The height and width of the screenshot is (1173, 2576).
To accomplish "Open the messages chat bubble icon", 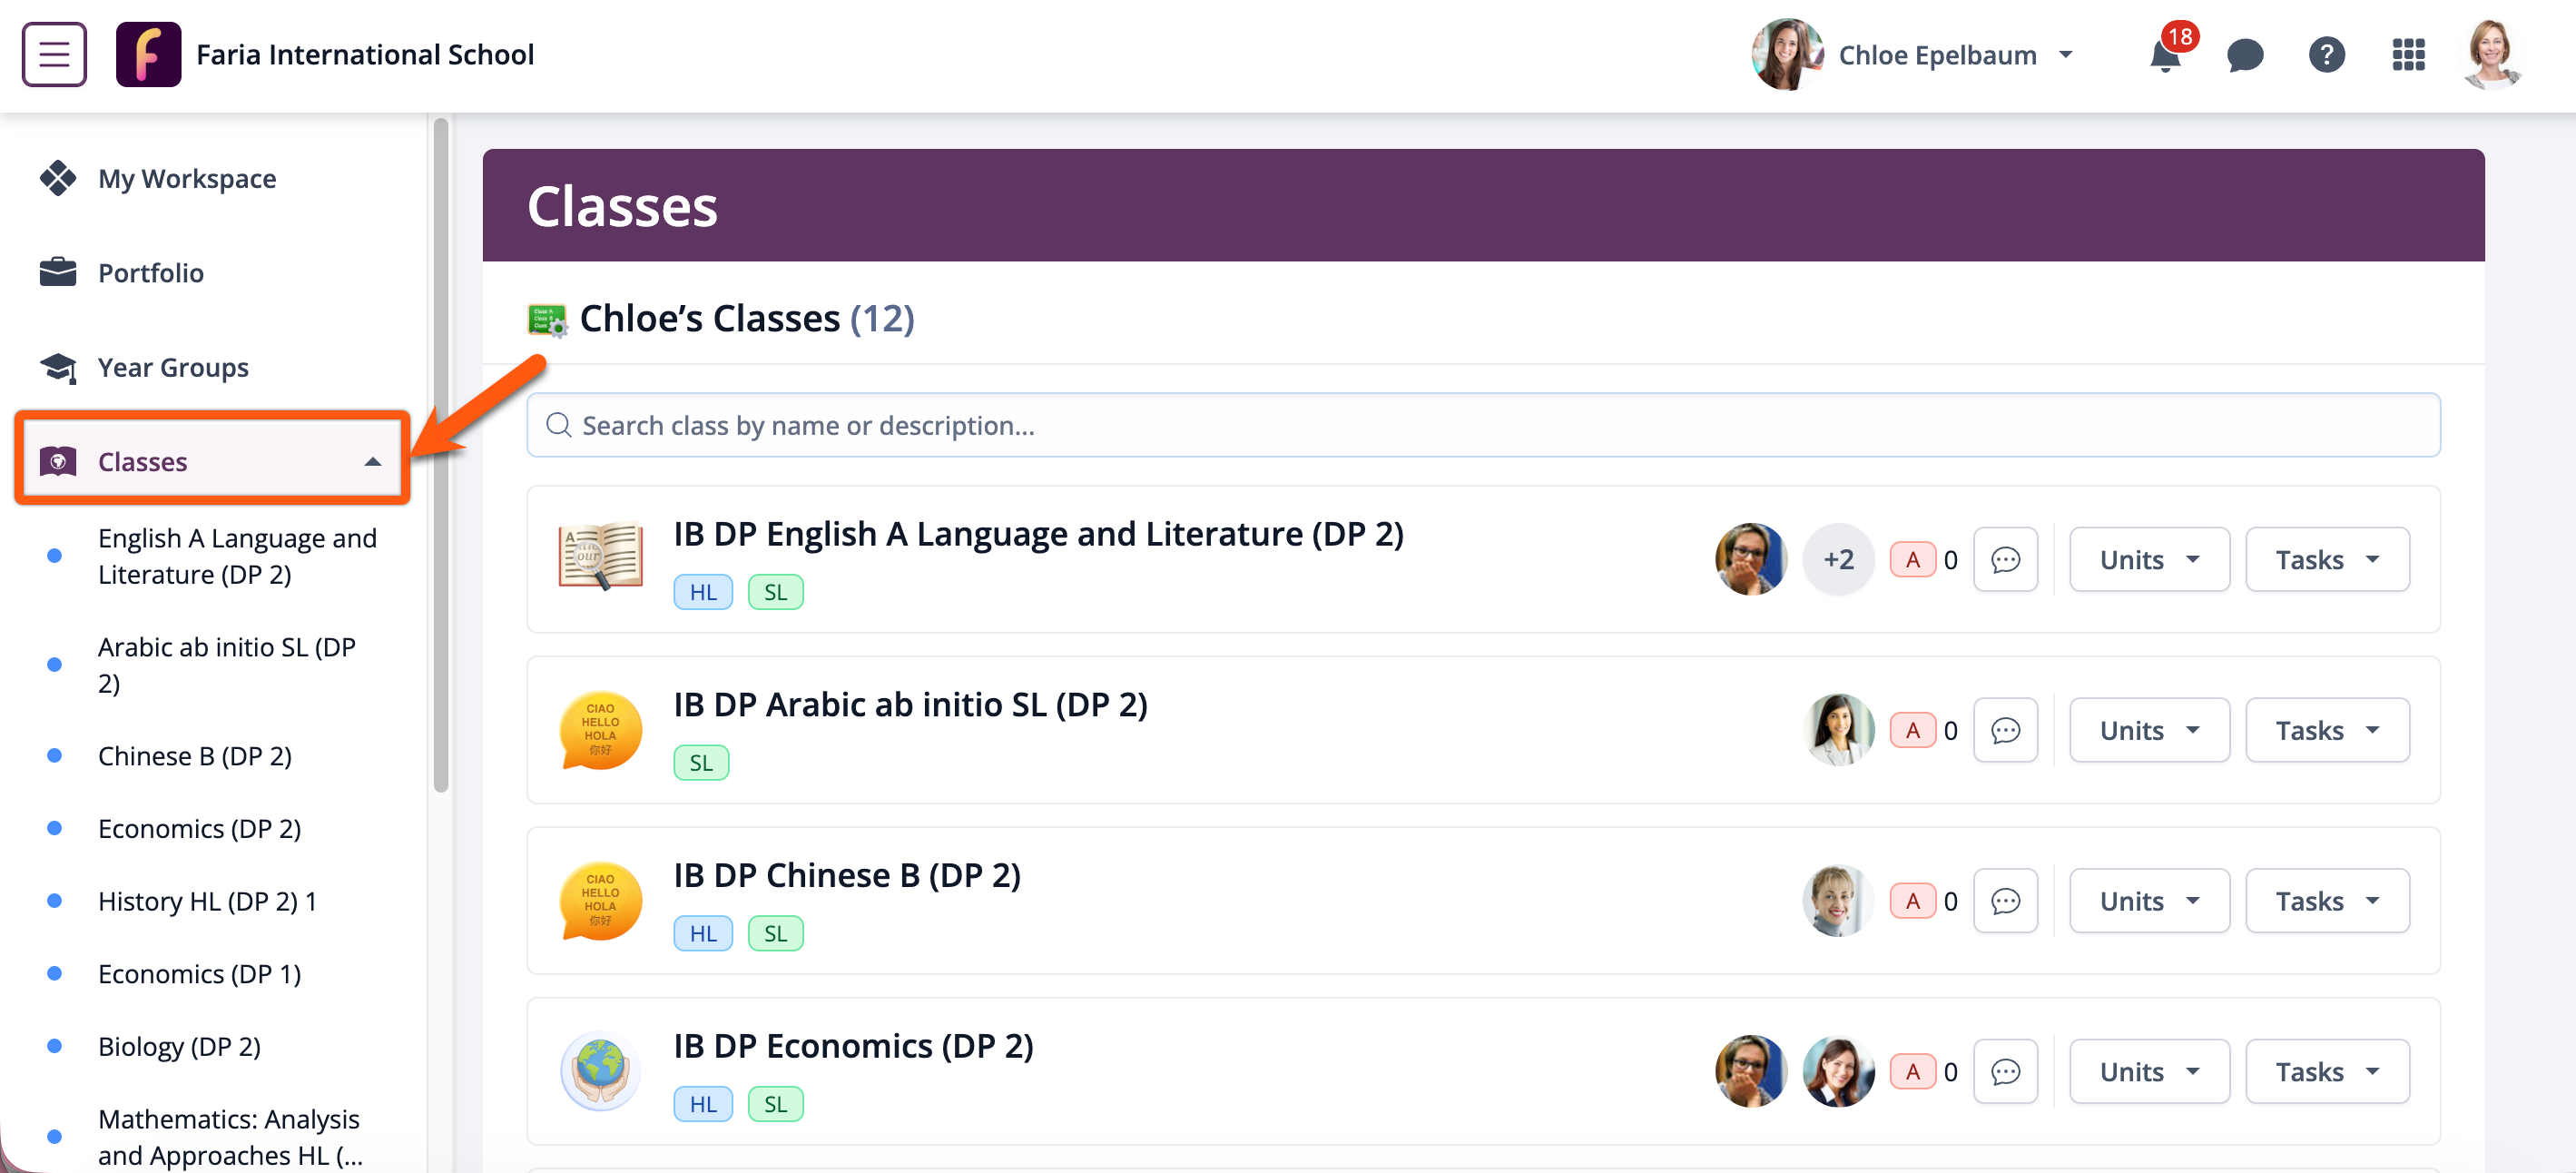I will (2245, 55).
